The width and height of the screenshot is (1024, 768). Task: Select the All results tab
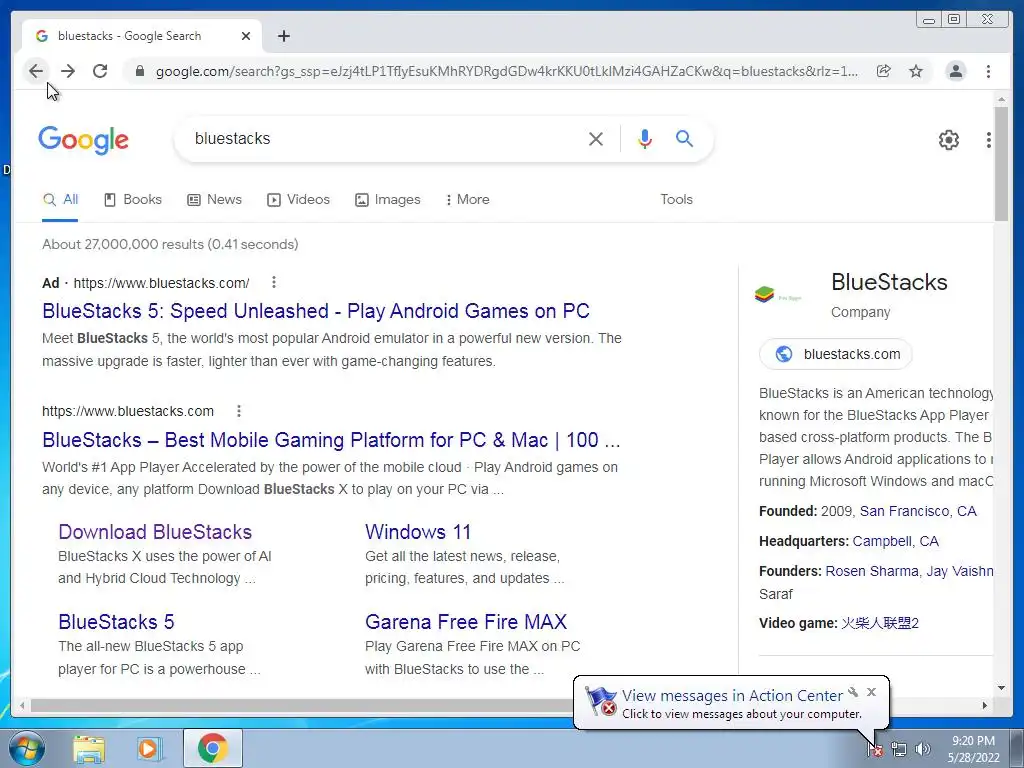[x=60, y=200]
